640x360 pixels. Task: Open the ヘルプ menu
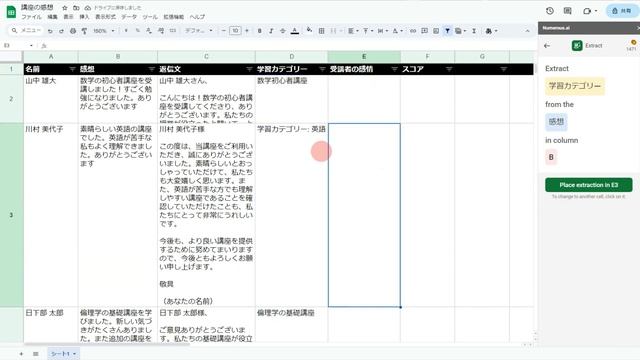tap(197, 17)
